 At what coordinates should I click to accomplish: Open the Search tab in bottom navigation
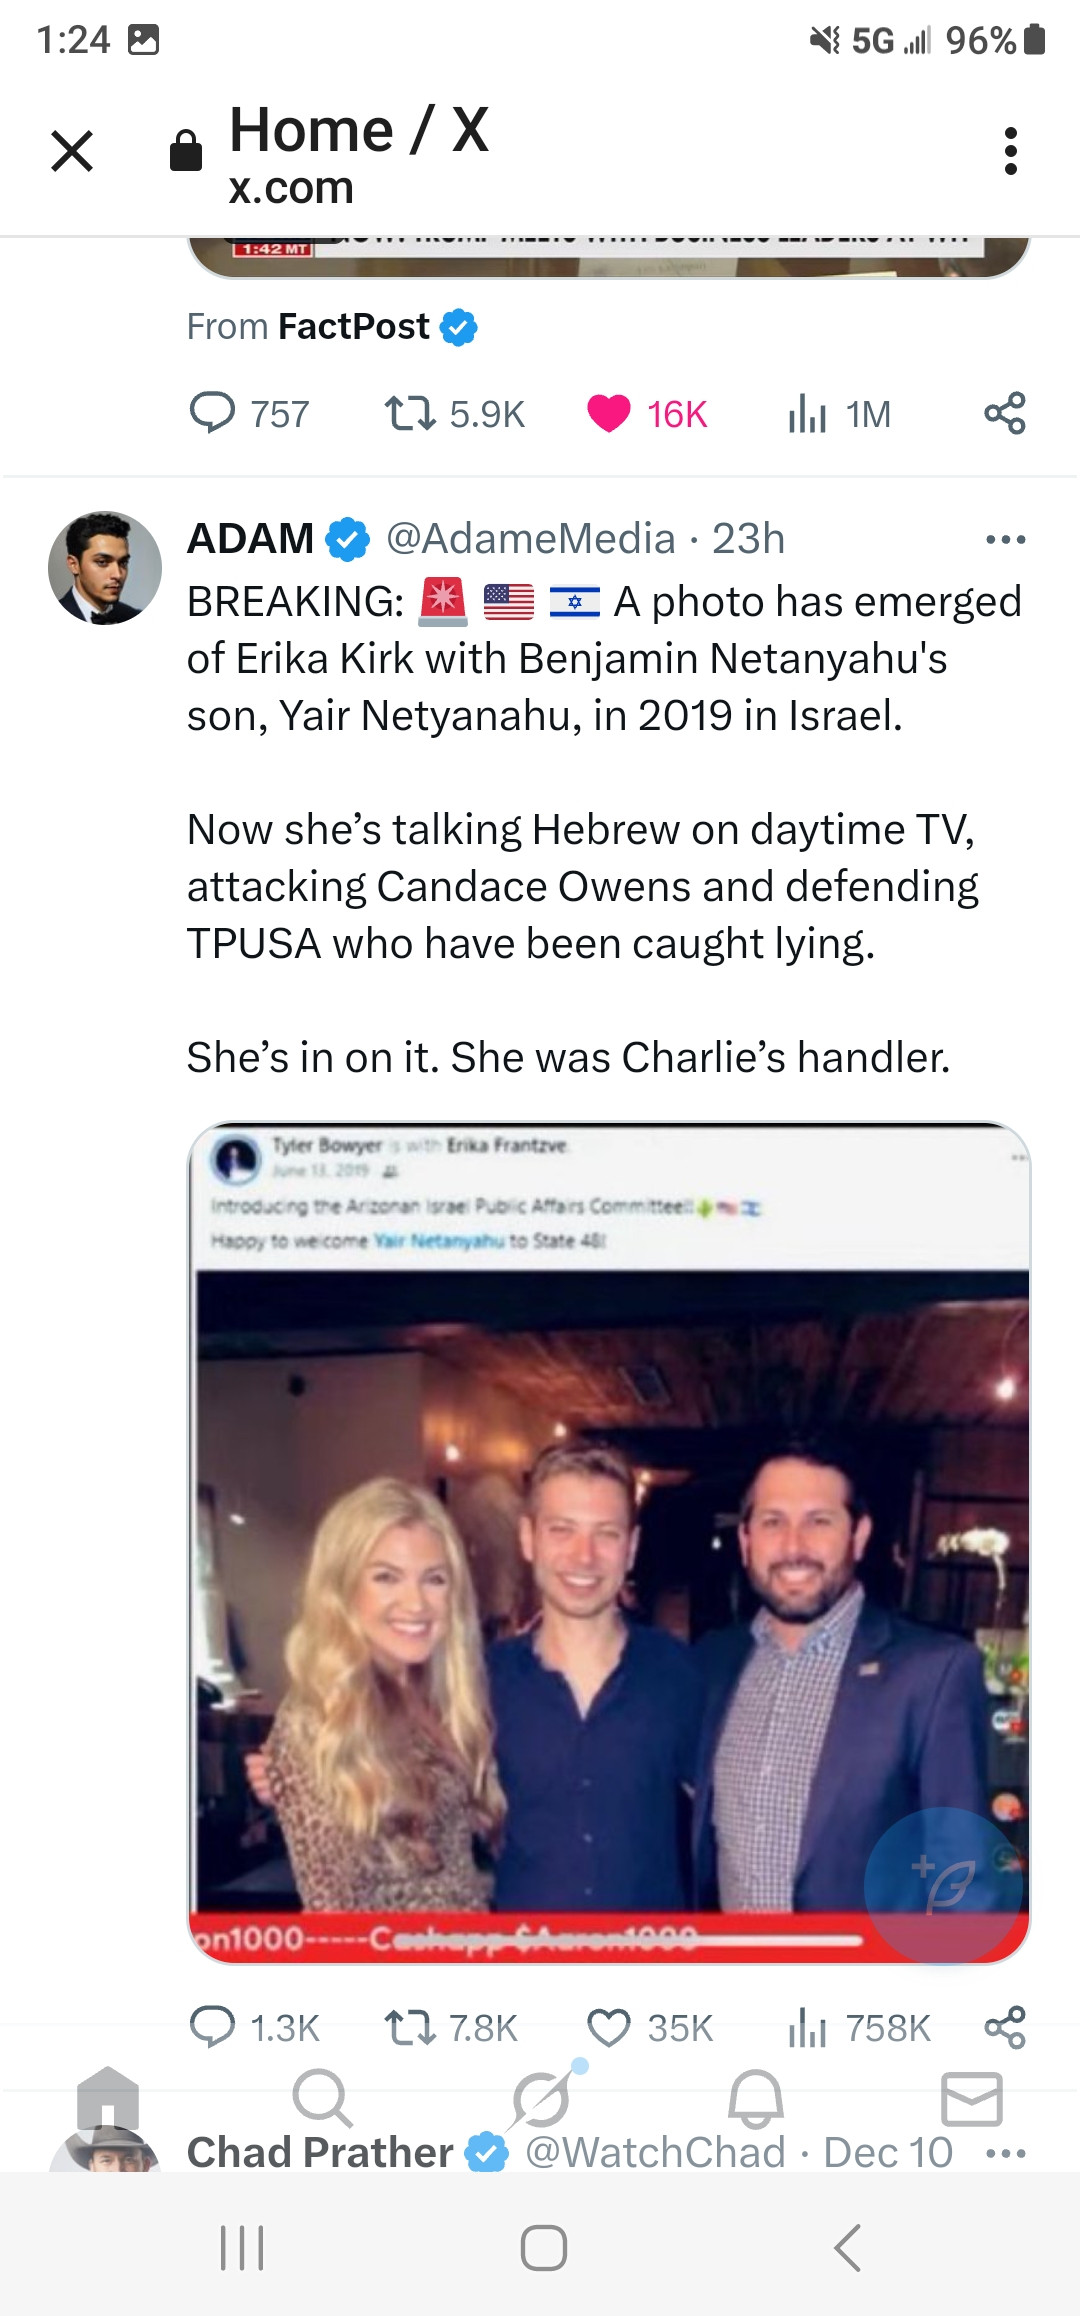point(322,2098)
